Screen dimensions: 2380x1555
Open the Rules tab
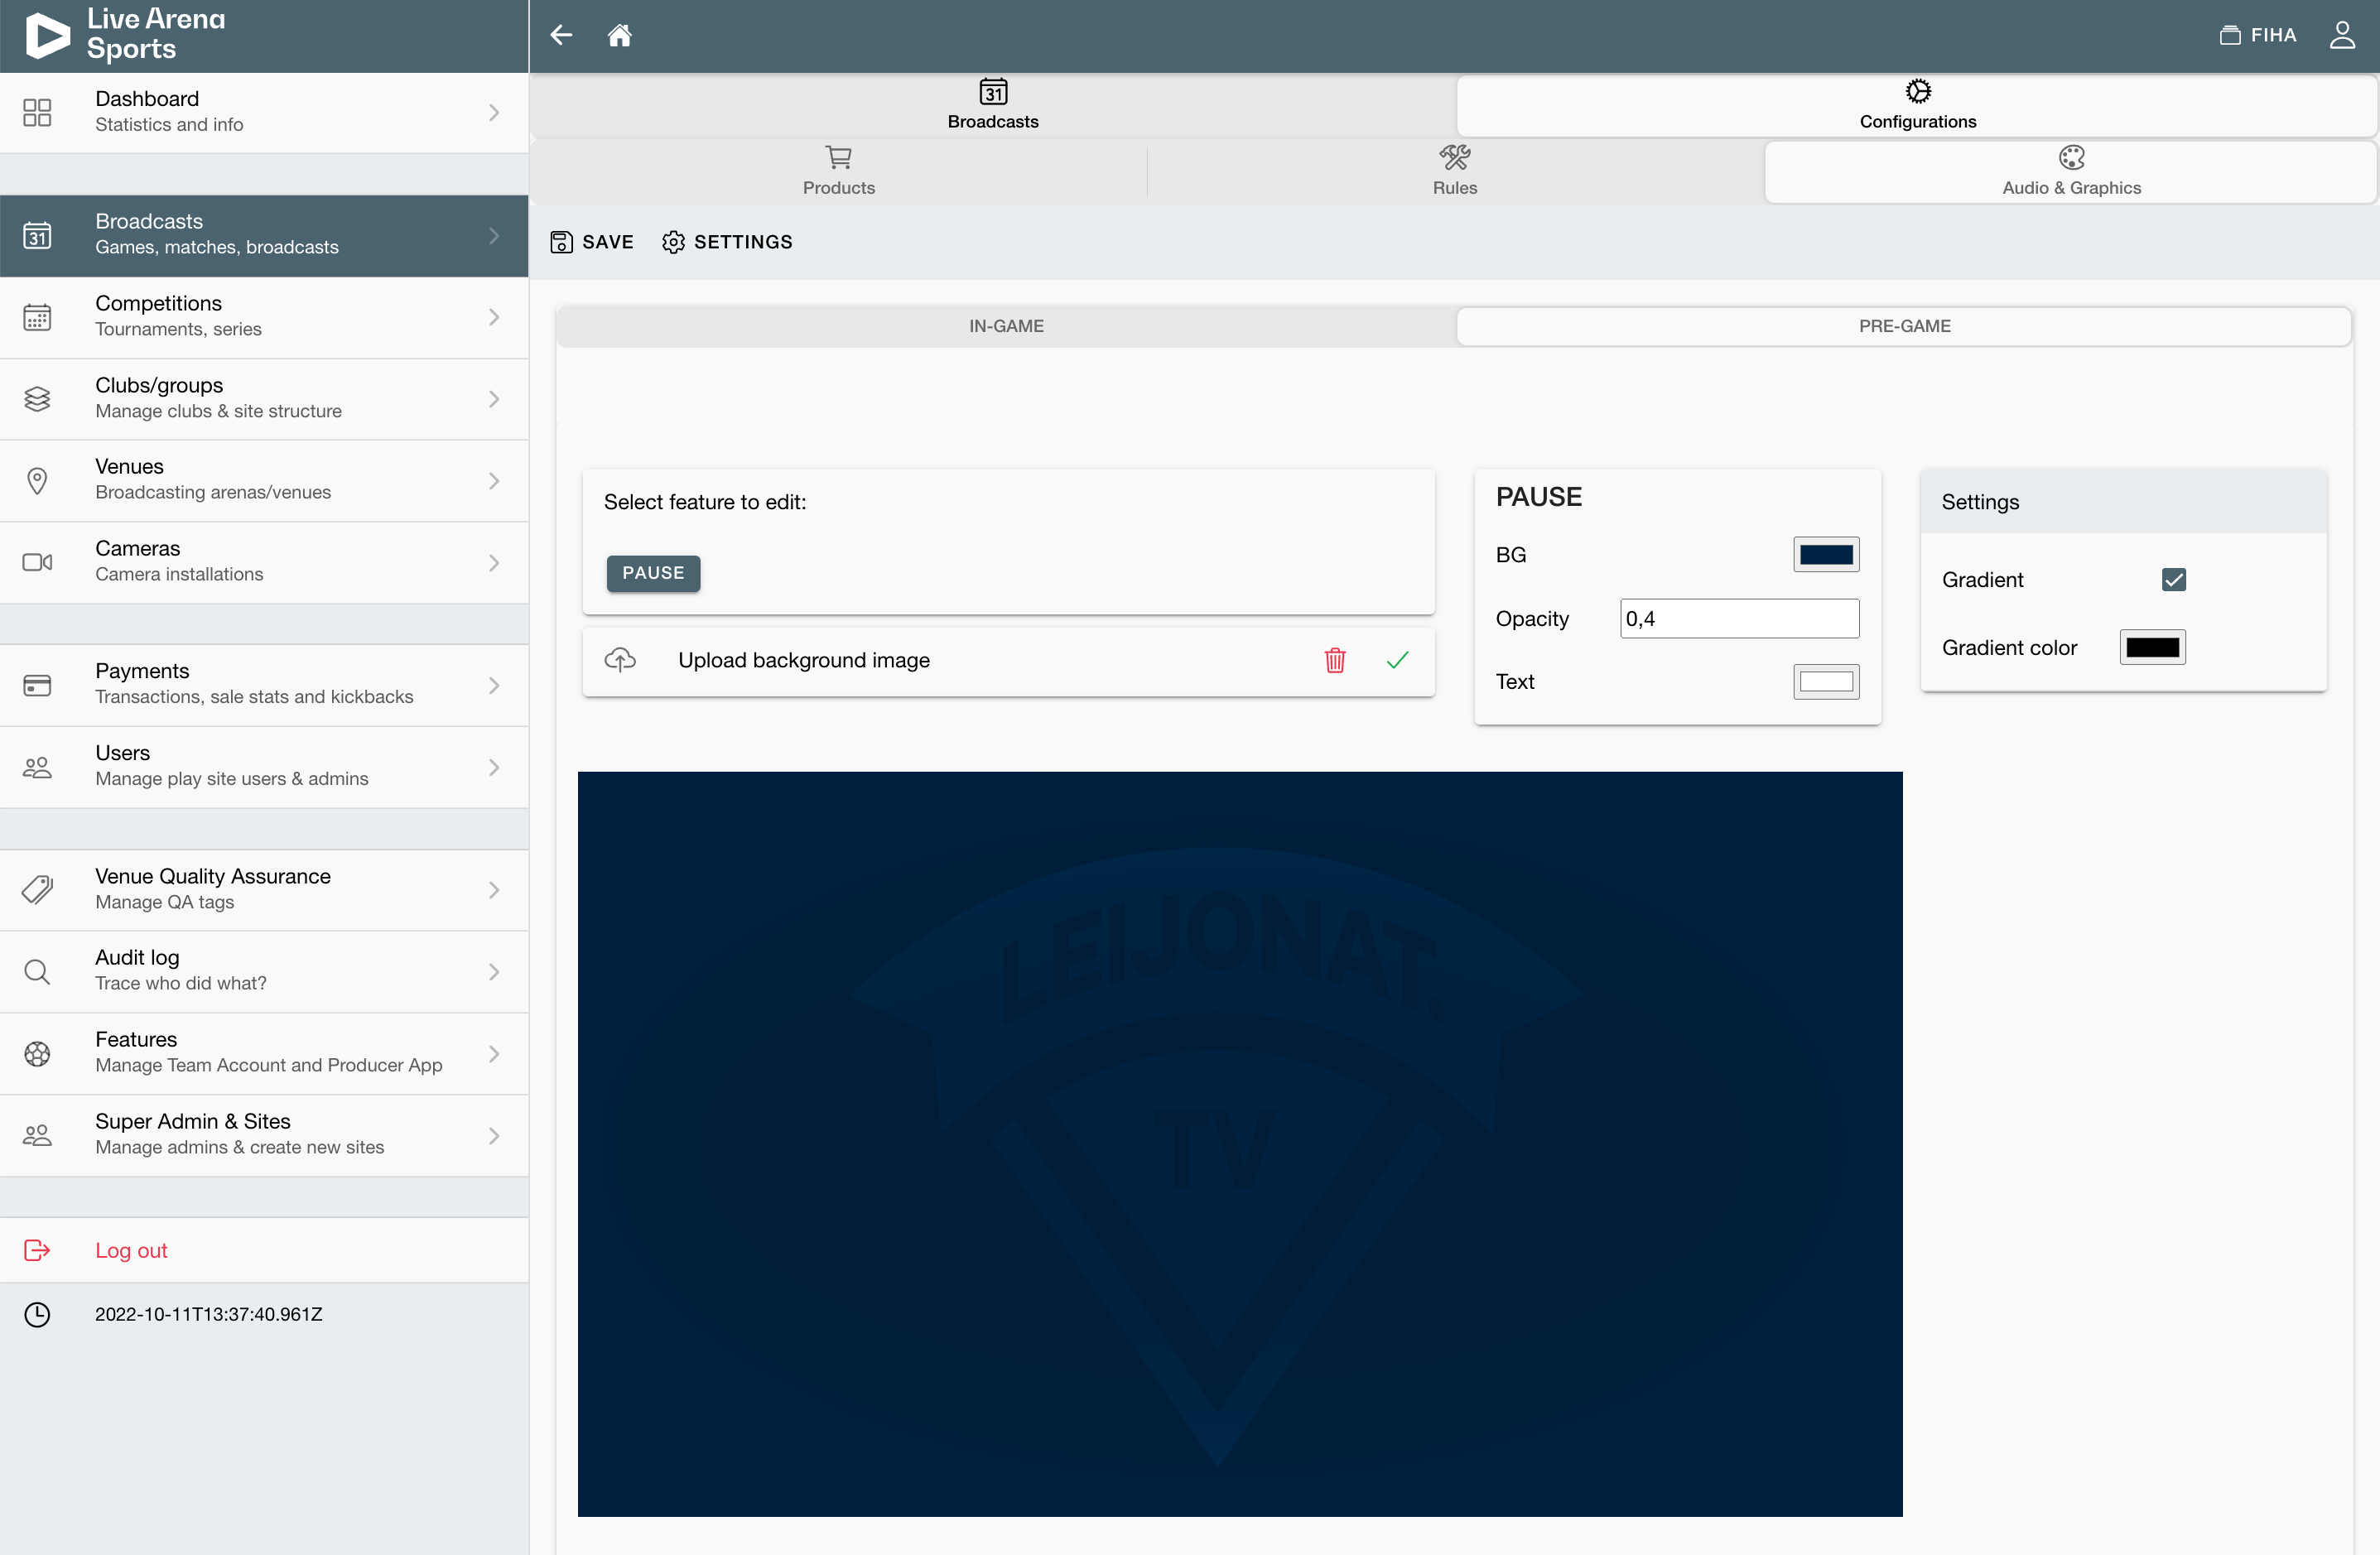tap(1455, 172)
